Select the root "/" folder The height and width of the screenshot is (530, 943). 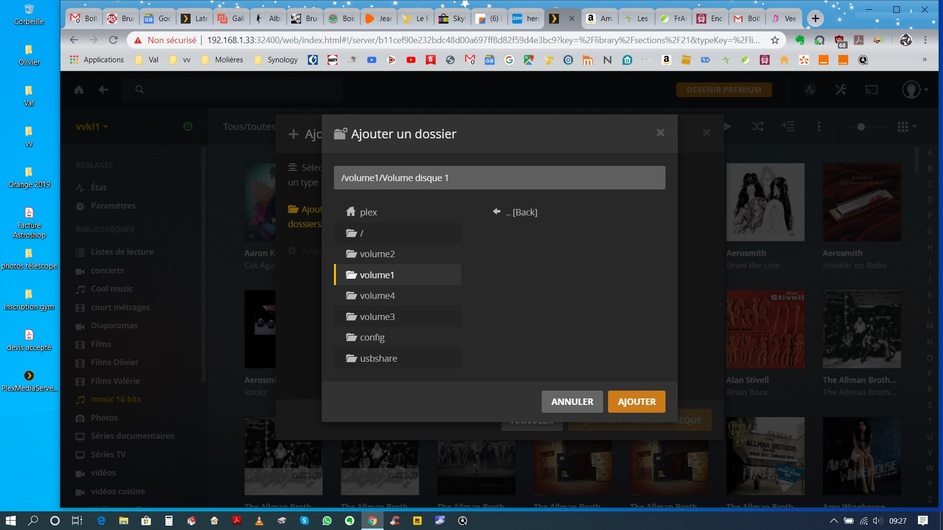398,233
